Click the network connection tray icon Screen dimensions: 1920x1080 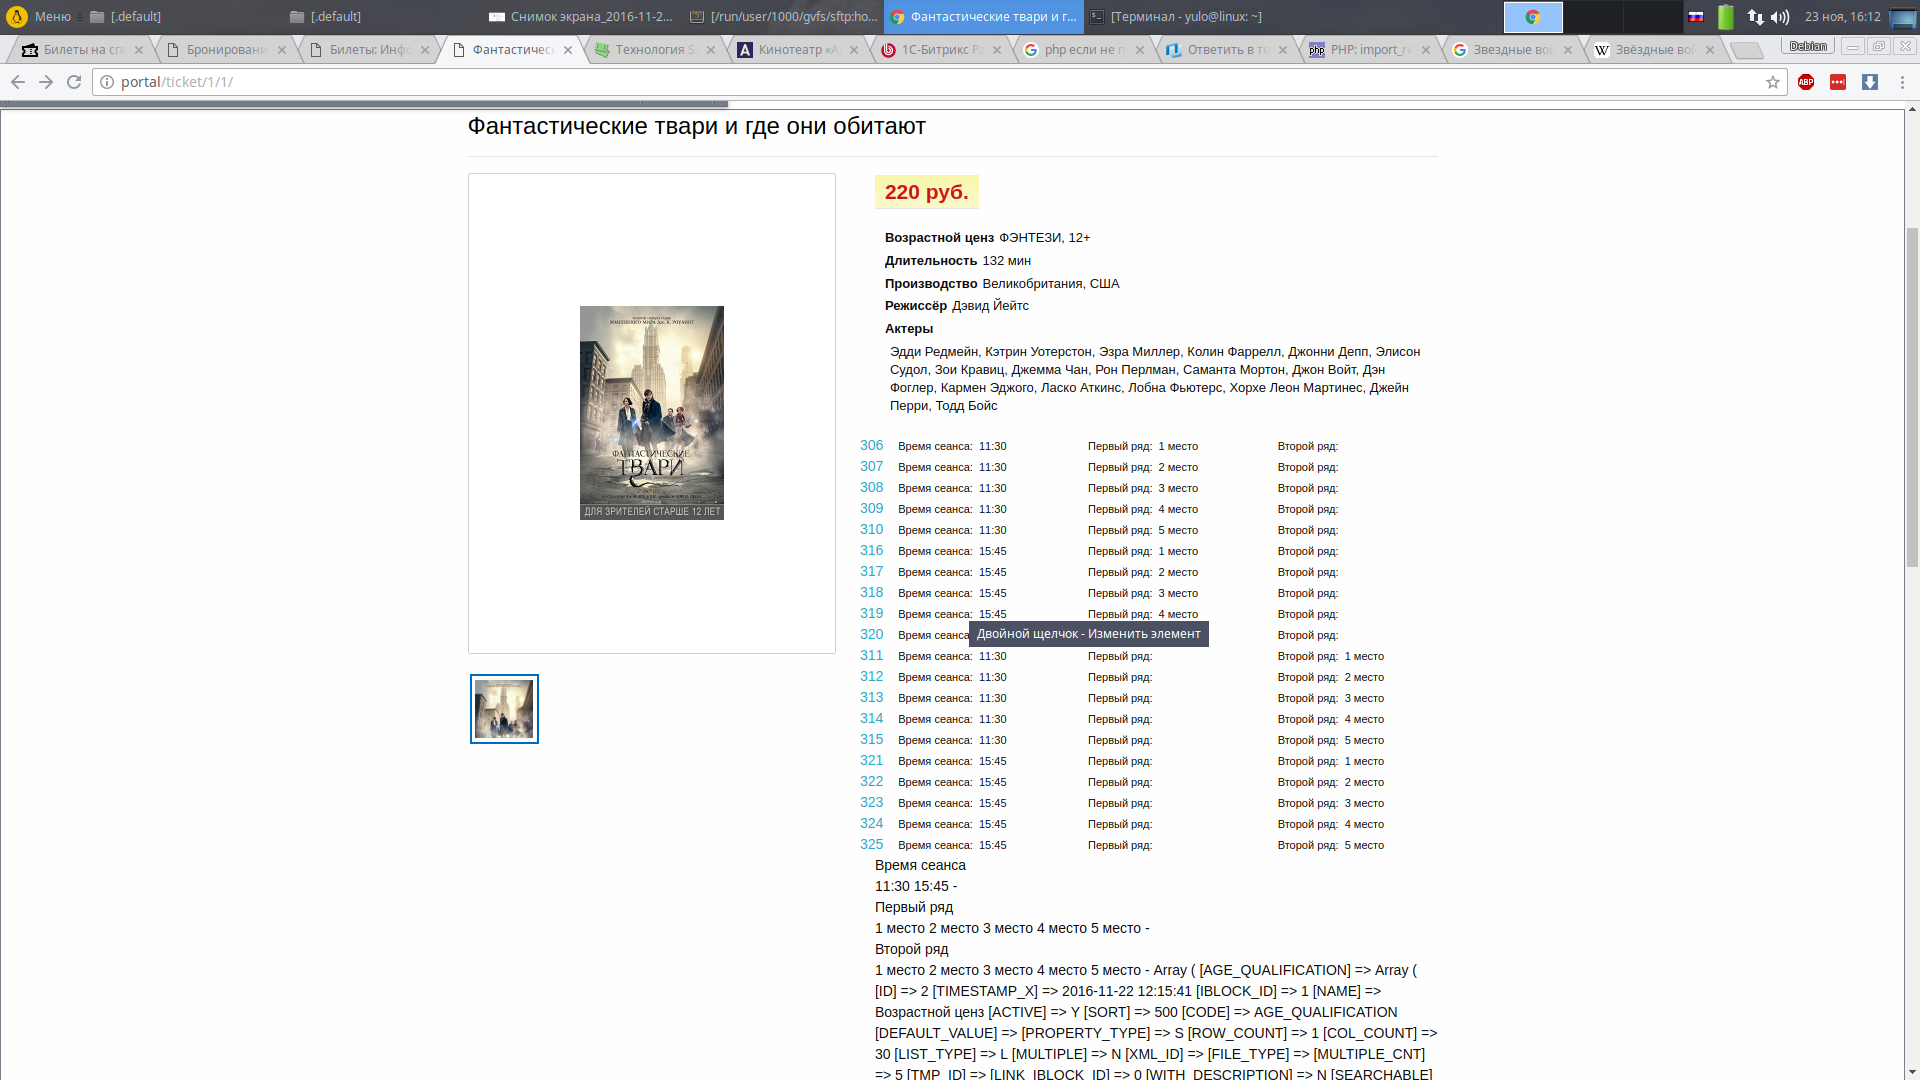tap(1755, 17)
